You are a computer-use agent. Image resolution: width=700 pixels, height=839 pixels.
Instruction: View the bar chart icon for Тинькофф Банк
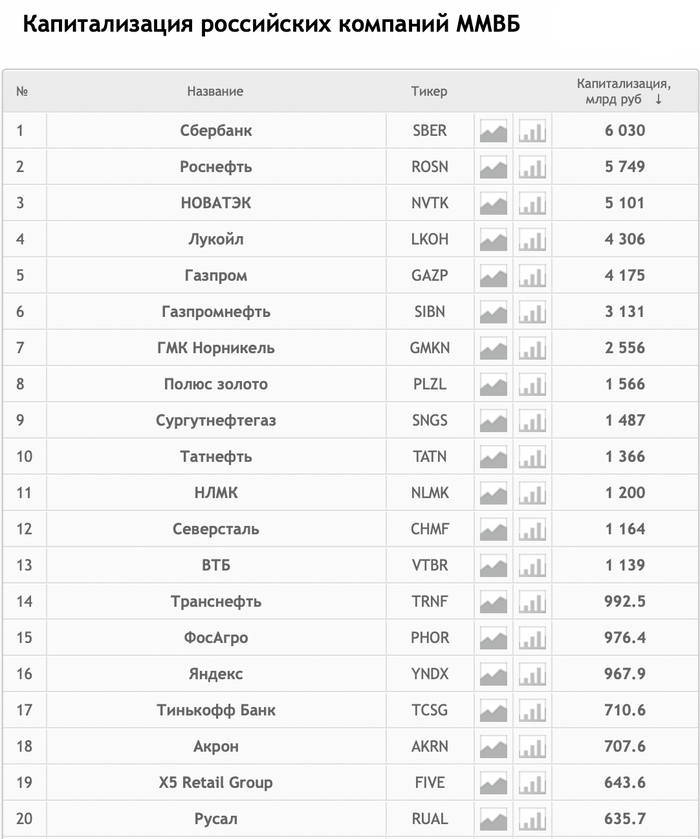click(532, 711)
